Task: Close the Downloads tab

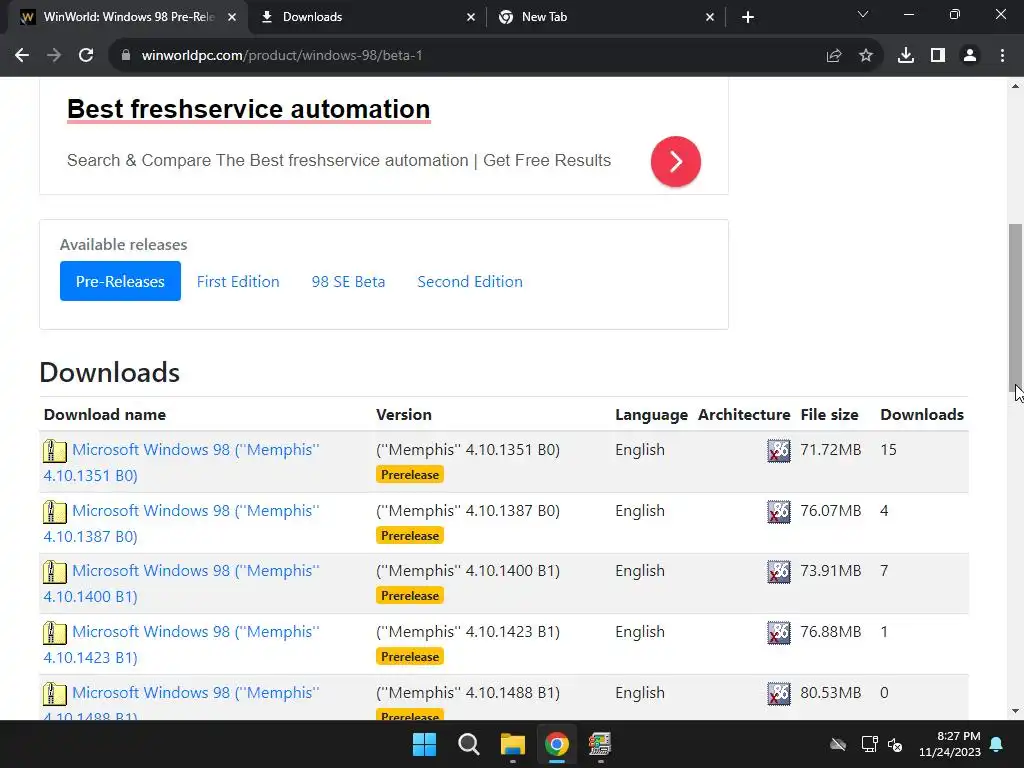Action: coord(471,18)
